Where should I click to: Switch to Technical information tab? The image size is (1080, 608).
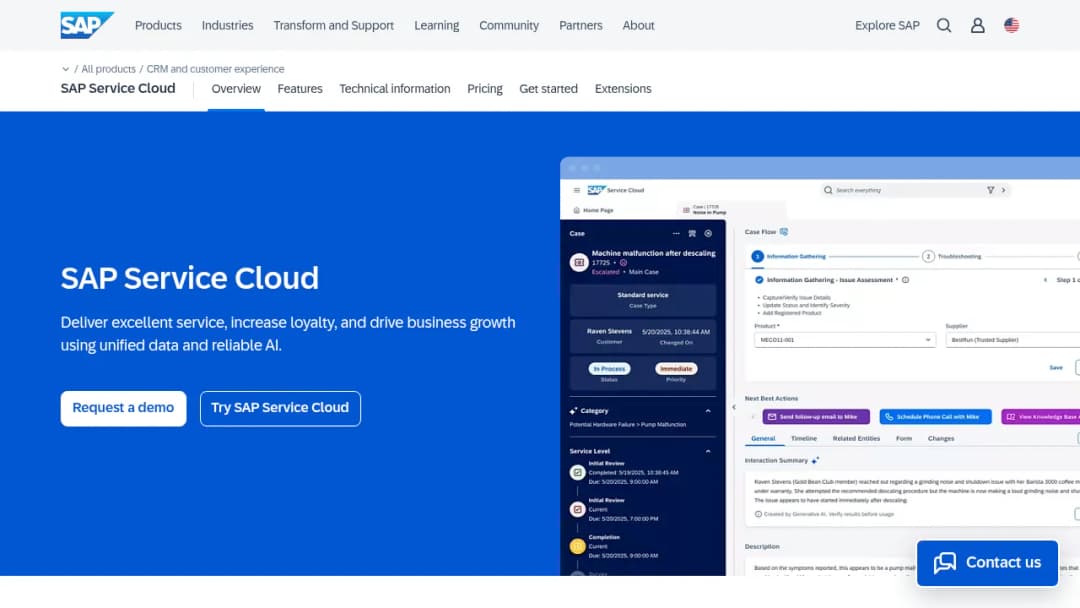(394, 89)
